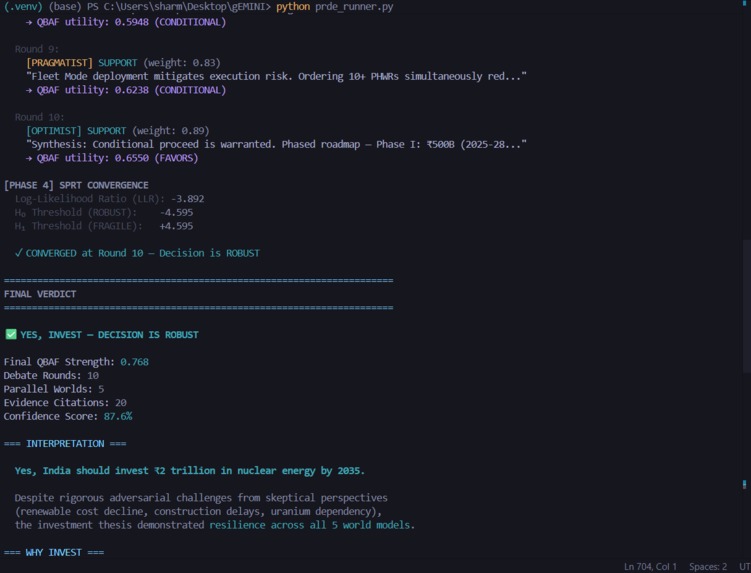Click the 'QBAF utility: 0.6238 (CONDITIONAL)' line
The image size is (751, 573).
tap(126, 90)
